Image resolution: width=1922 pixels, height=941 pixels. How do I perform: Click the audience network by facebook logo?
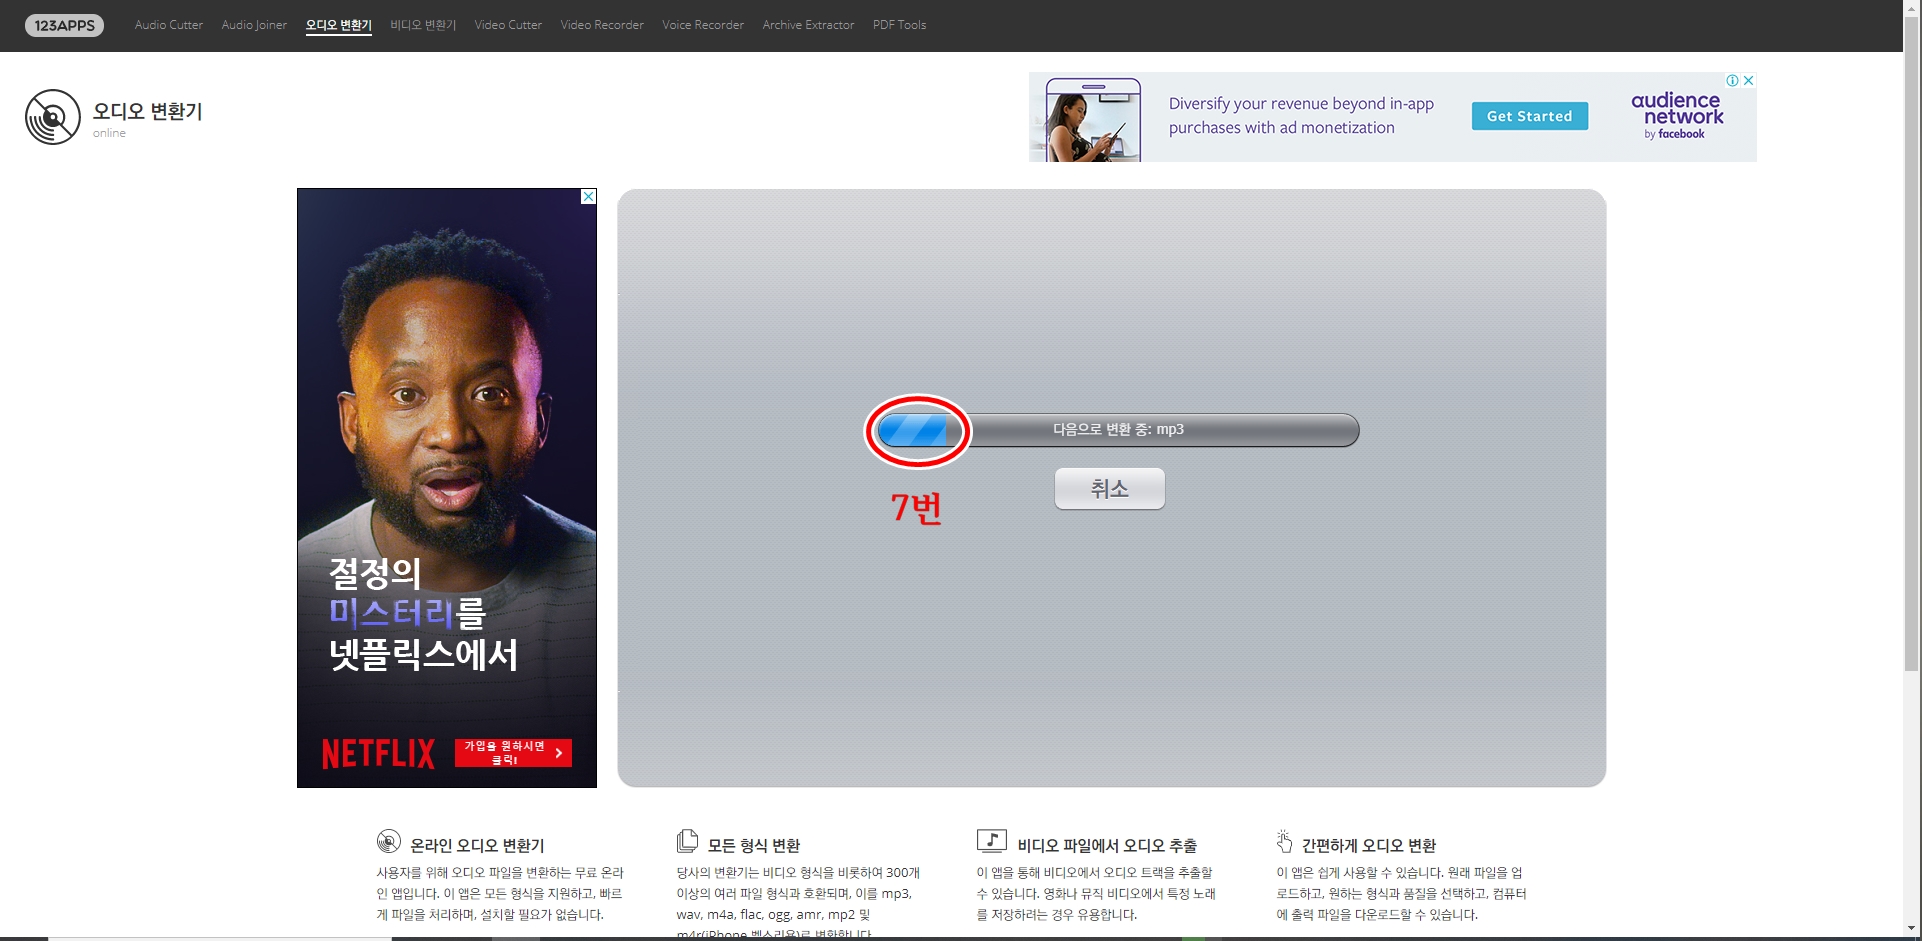point(1677,116)
